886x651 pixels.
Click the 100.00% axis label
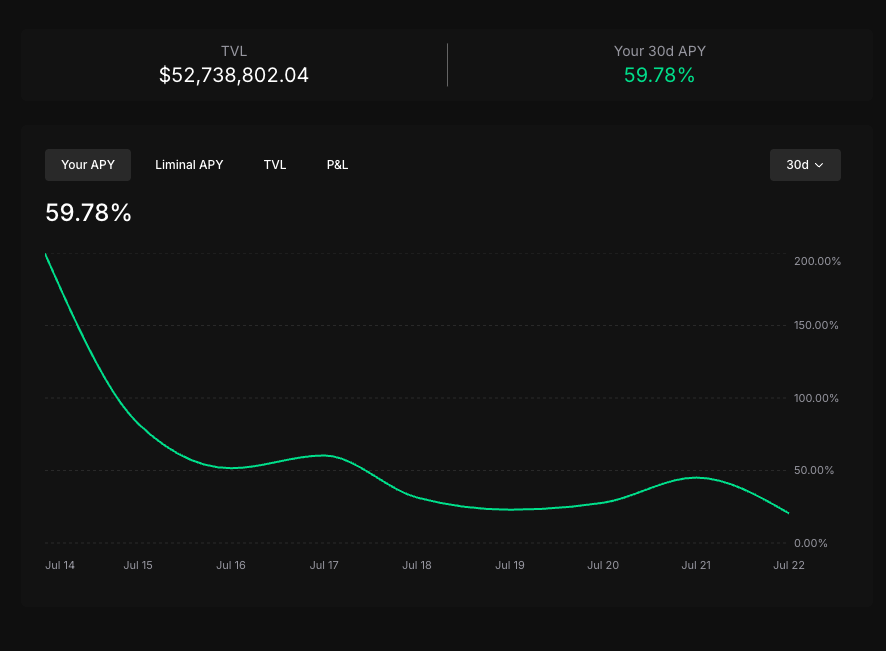816,398
